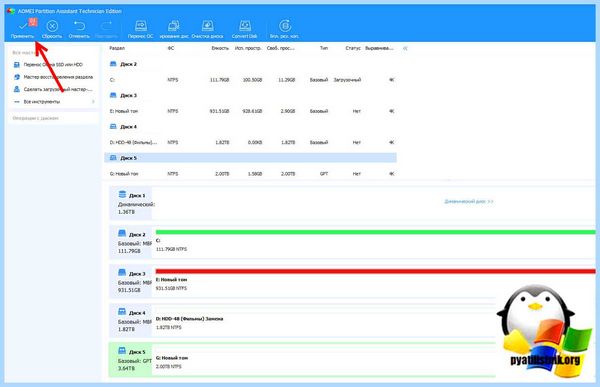Sort by the Емкость column header
The width and height of the screenshot is (600, 387).
[x=220, y=48]
